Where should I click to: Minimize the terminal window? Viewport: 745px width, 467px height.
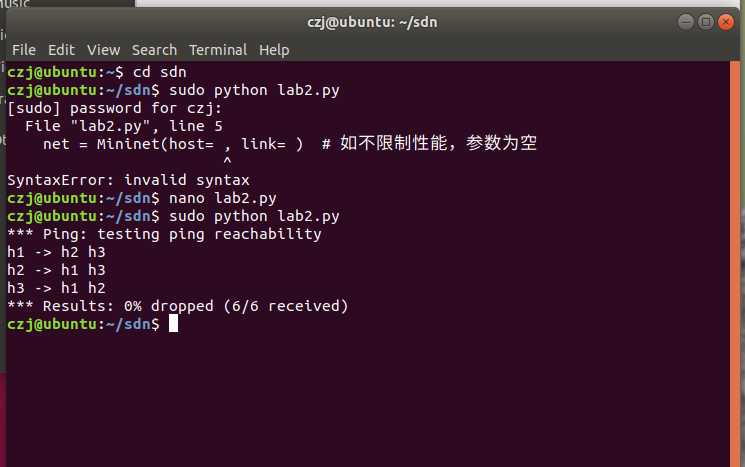(686, 22)
